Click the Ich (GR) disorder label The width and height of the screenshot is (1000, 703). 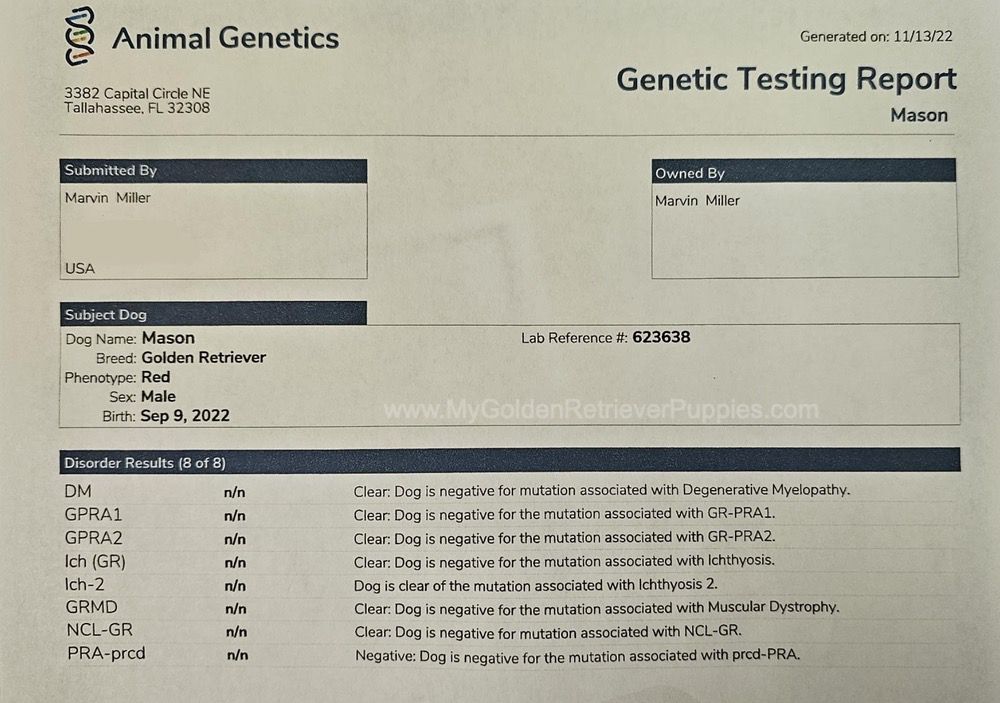[95, 561]
